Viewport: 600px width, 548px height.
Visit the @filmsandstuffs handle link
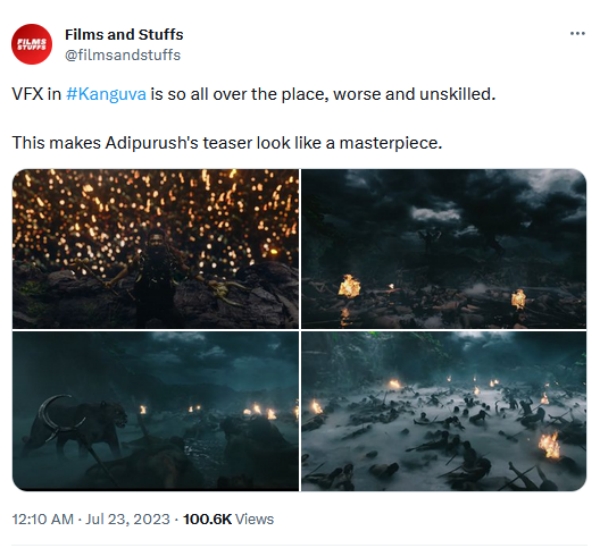122,55
